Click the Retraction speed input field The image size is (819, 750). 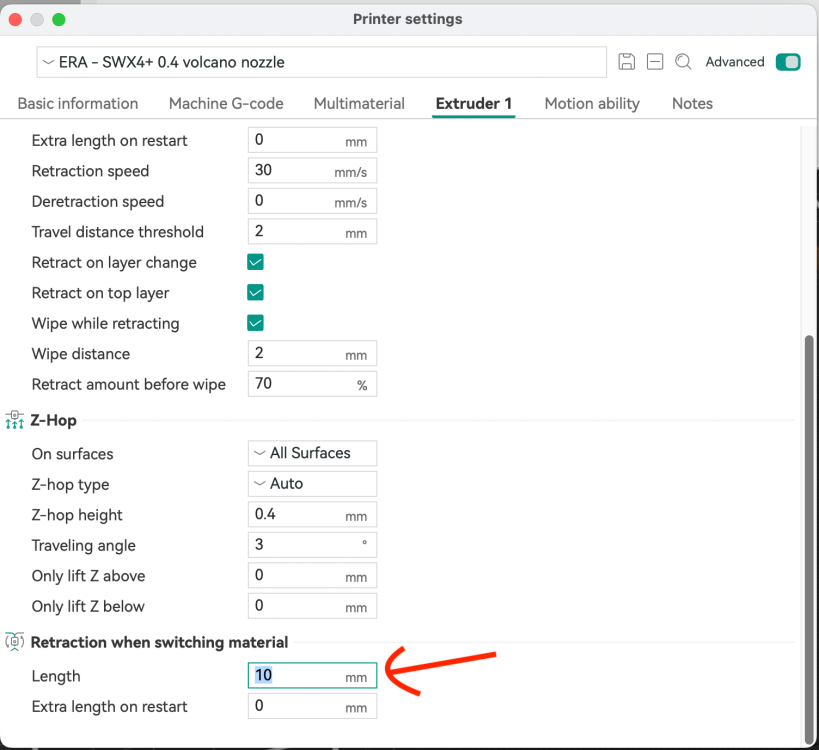pyautogui.click(x=290, y=171)
